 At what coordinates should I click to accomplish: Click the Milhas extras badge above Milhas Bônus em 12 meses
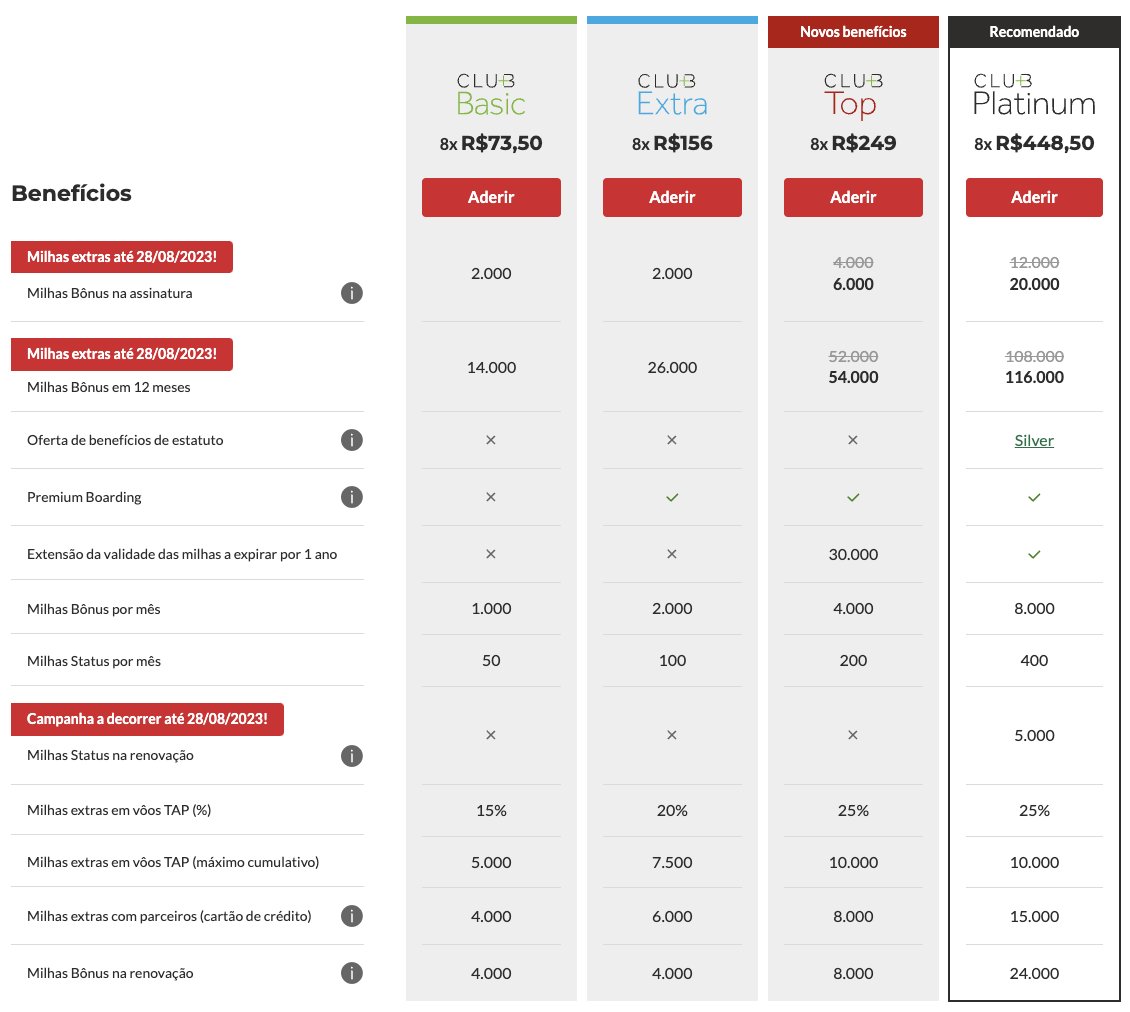[122, 355]
